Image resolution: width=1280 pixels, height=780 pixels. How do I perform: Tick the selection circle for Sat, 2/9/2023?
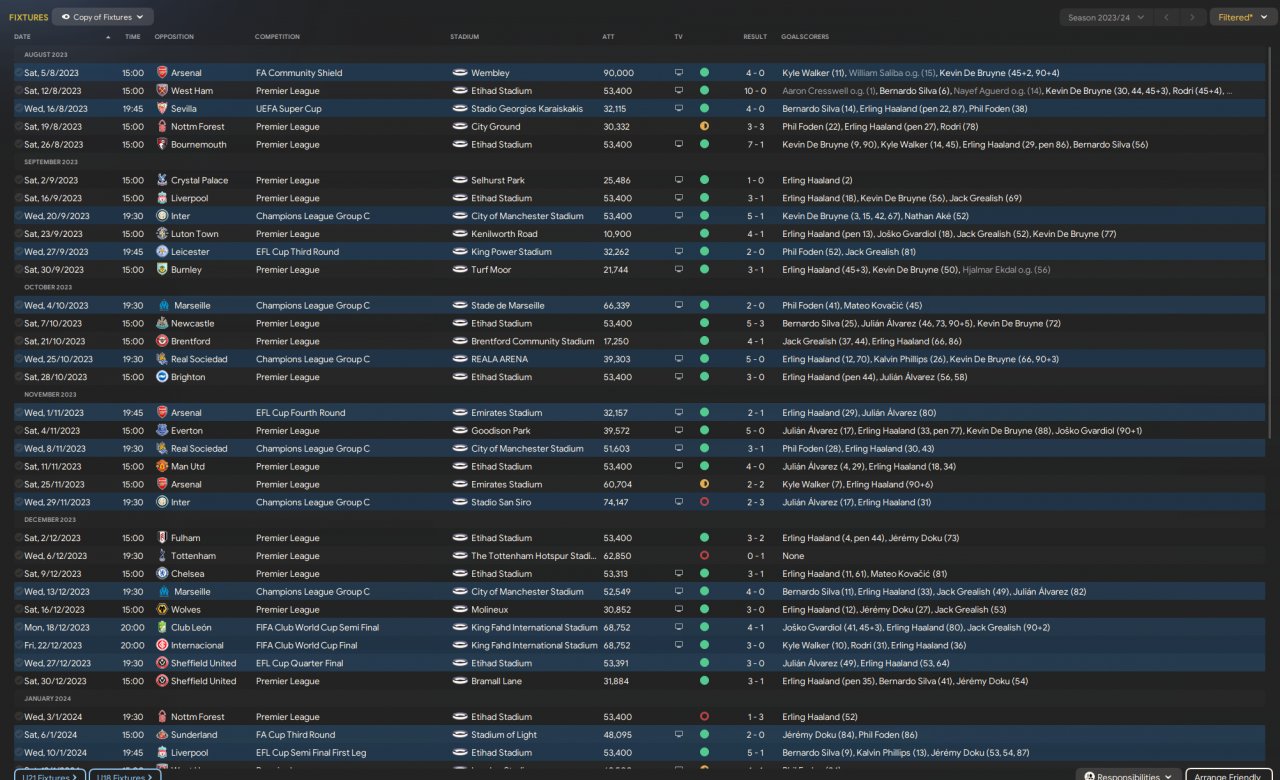point(18,181)
